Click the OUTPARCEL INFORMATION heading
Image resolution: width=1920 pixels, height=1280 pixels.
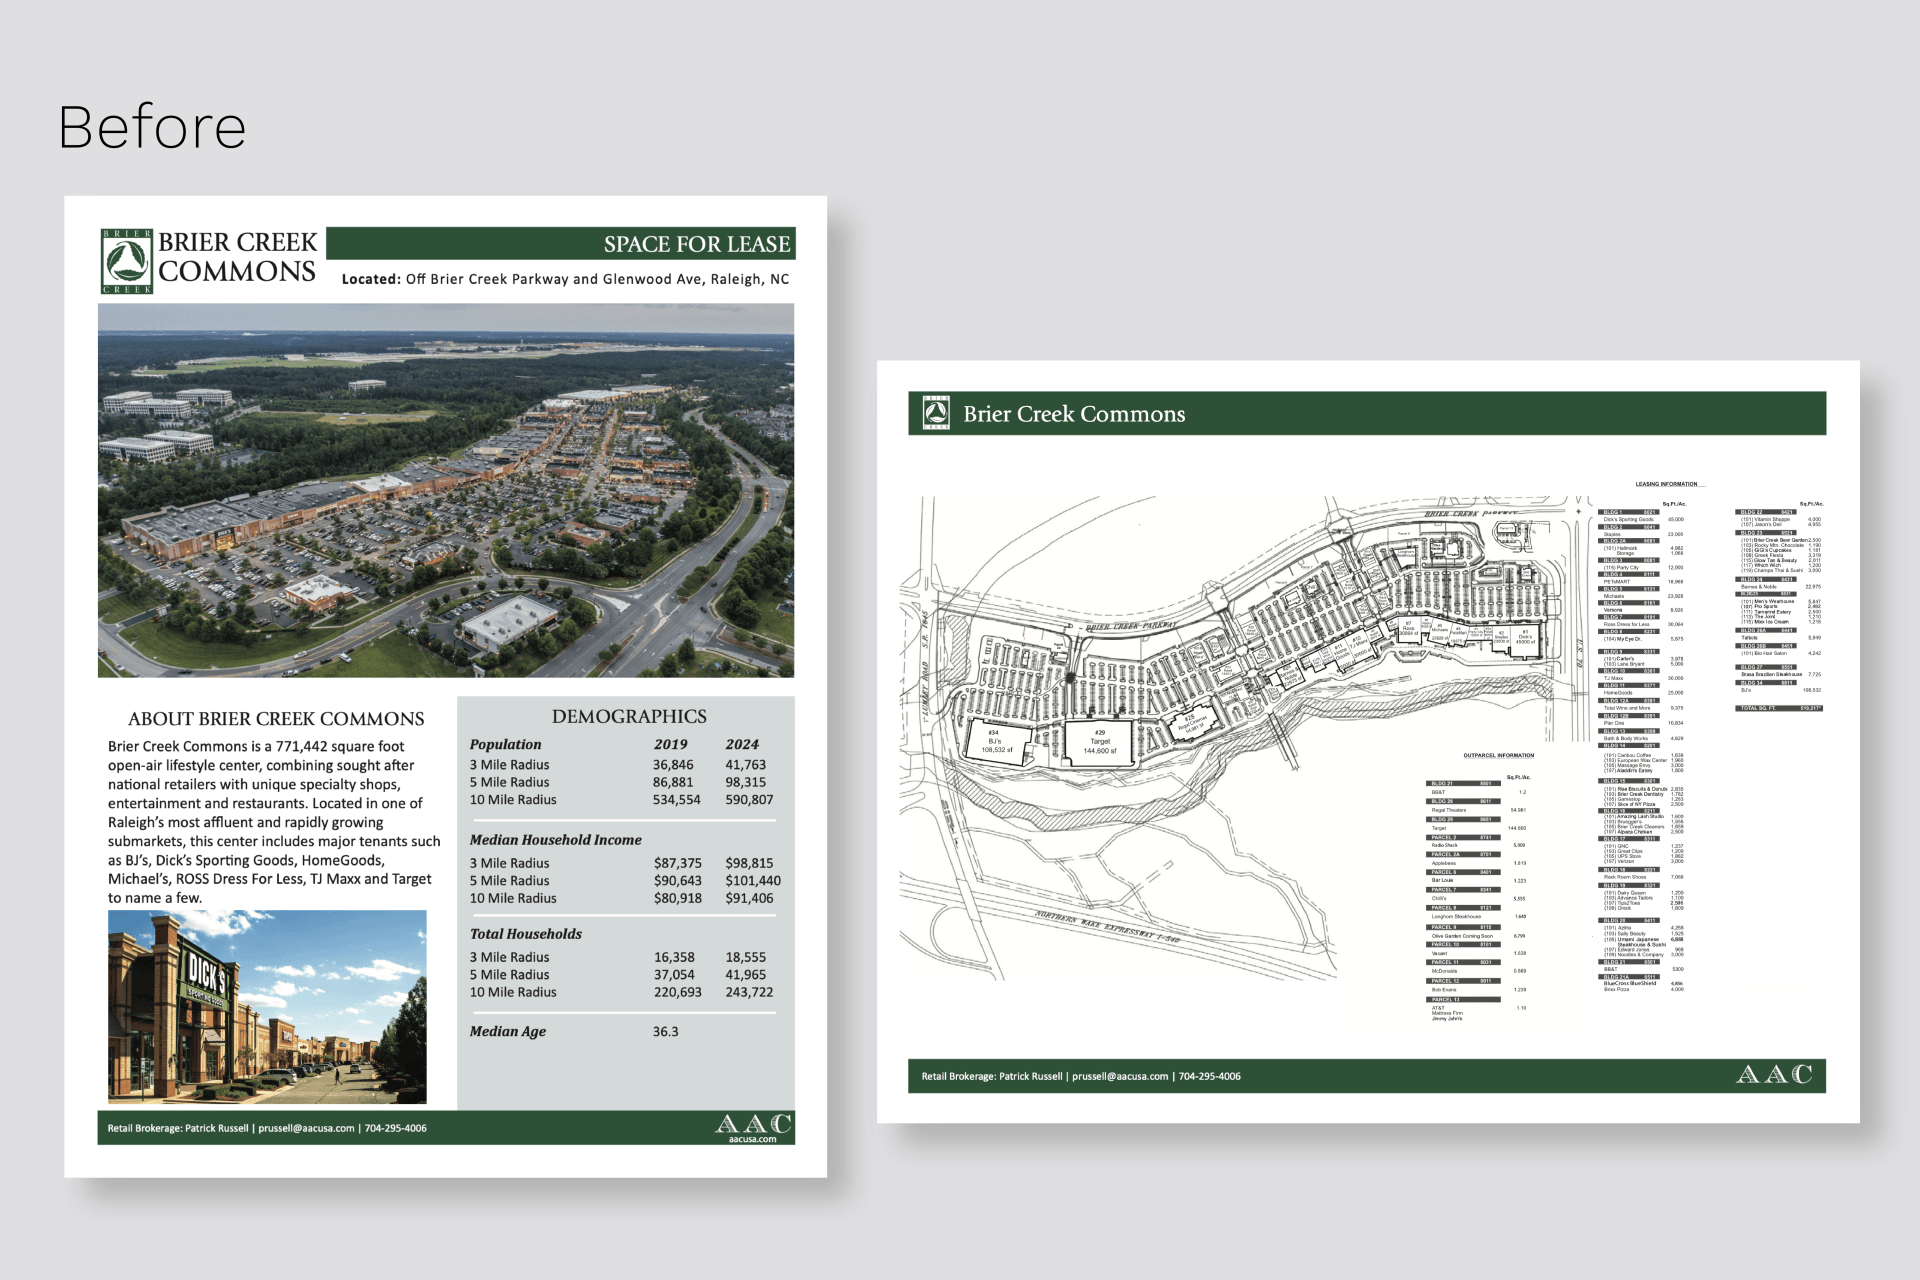1498,756
